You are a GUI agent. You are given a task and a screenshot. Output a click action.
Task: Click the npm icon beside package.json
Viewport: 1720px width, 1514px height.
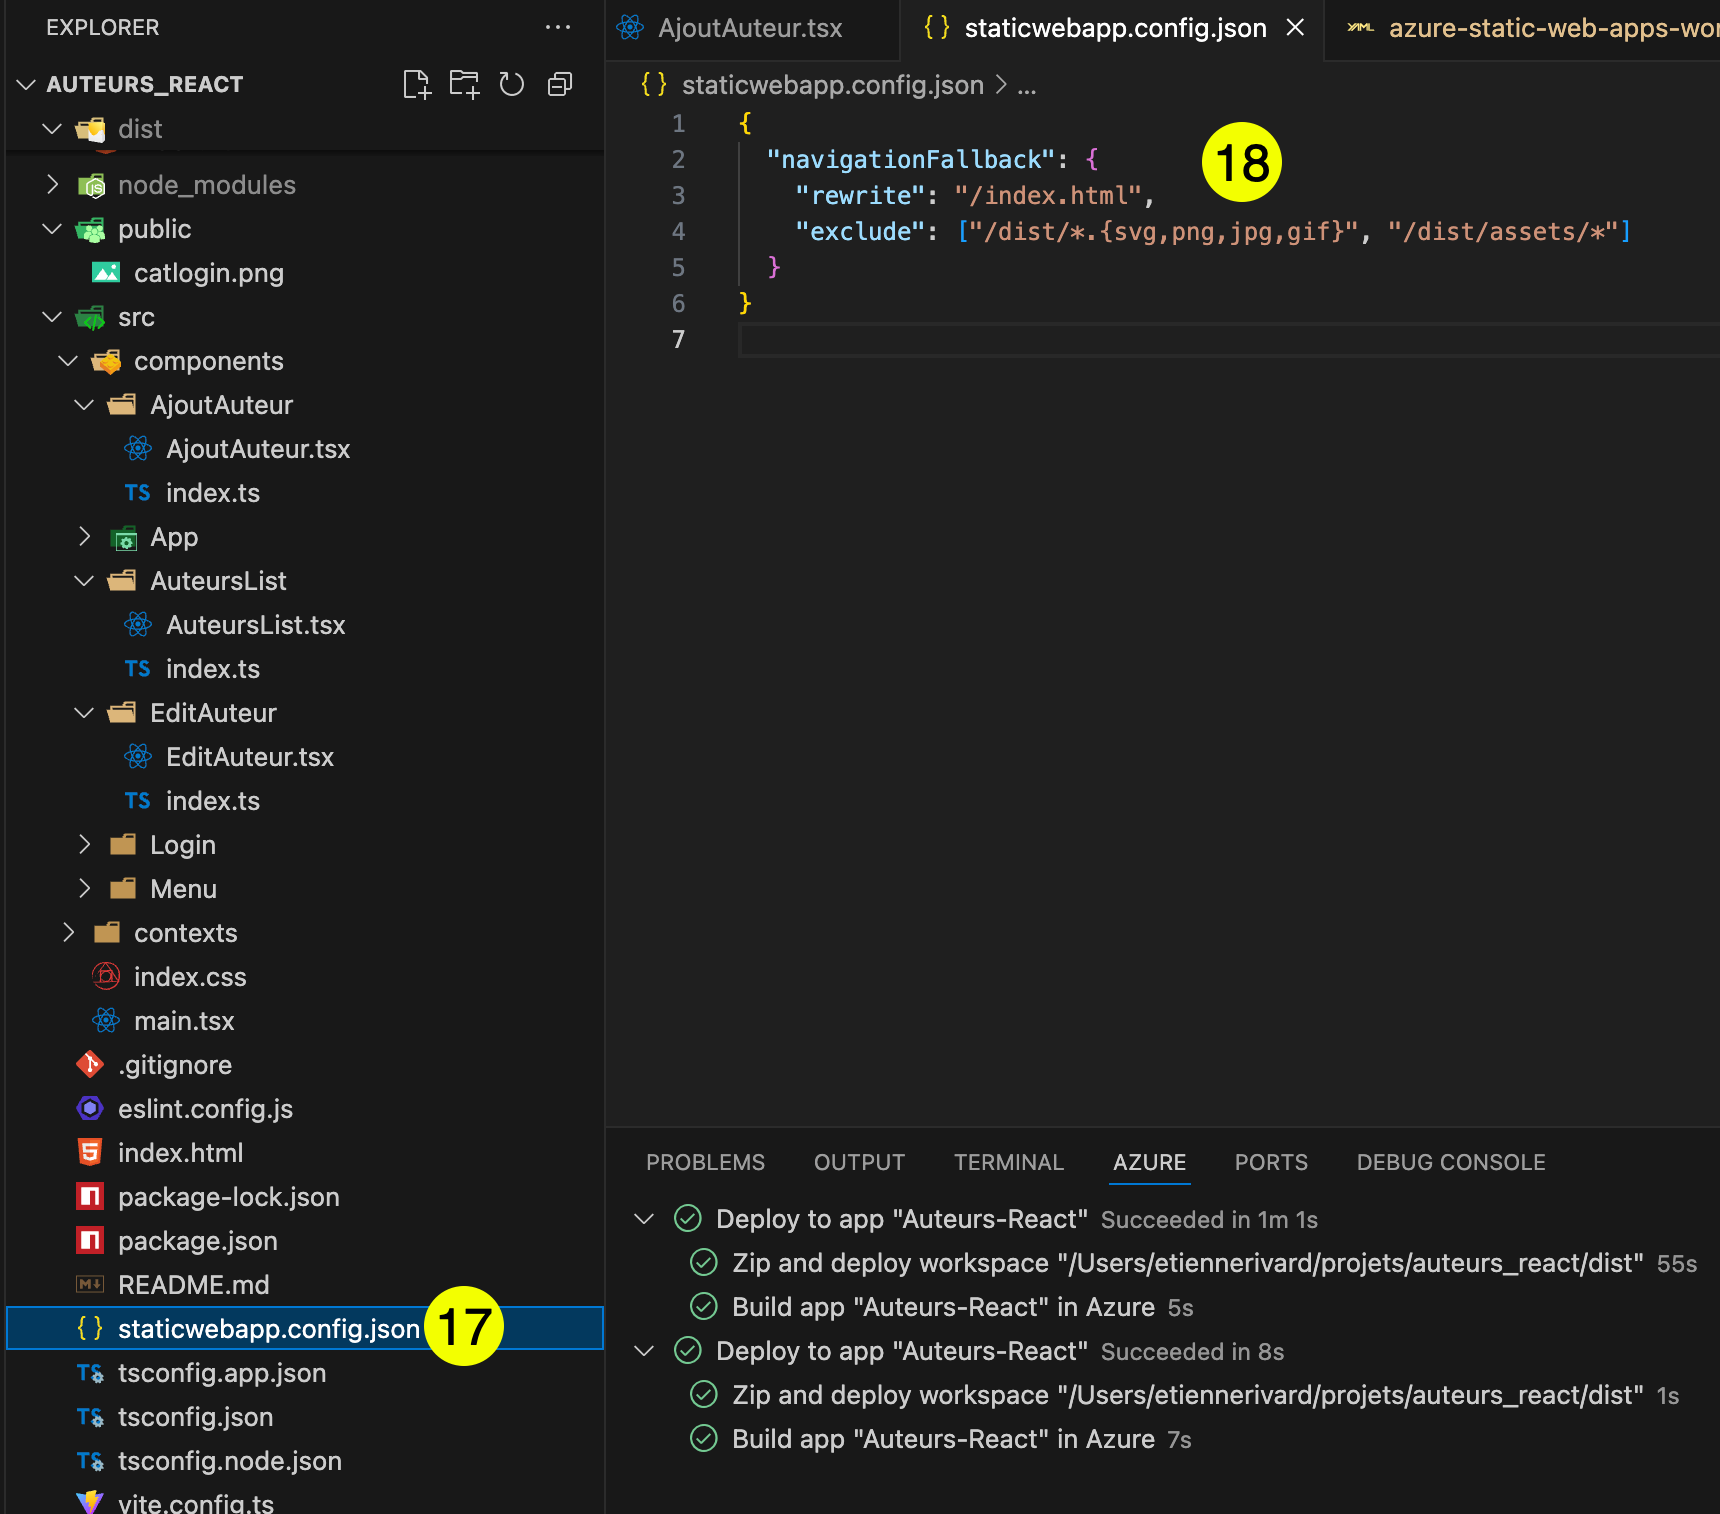pos(90,1240)
